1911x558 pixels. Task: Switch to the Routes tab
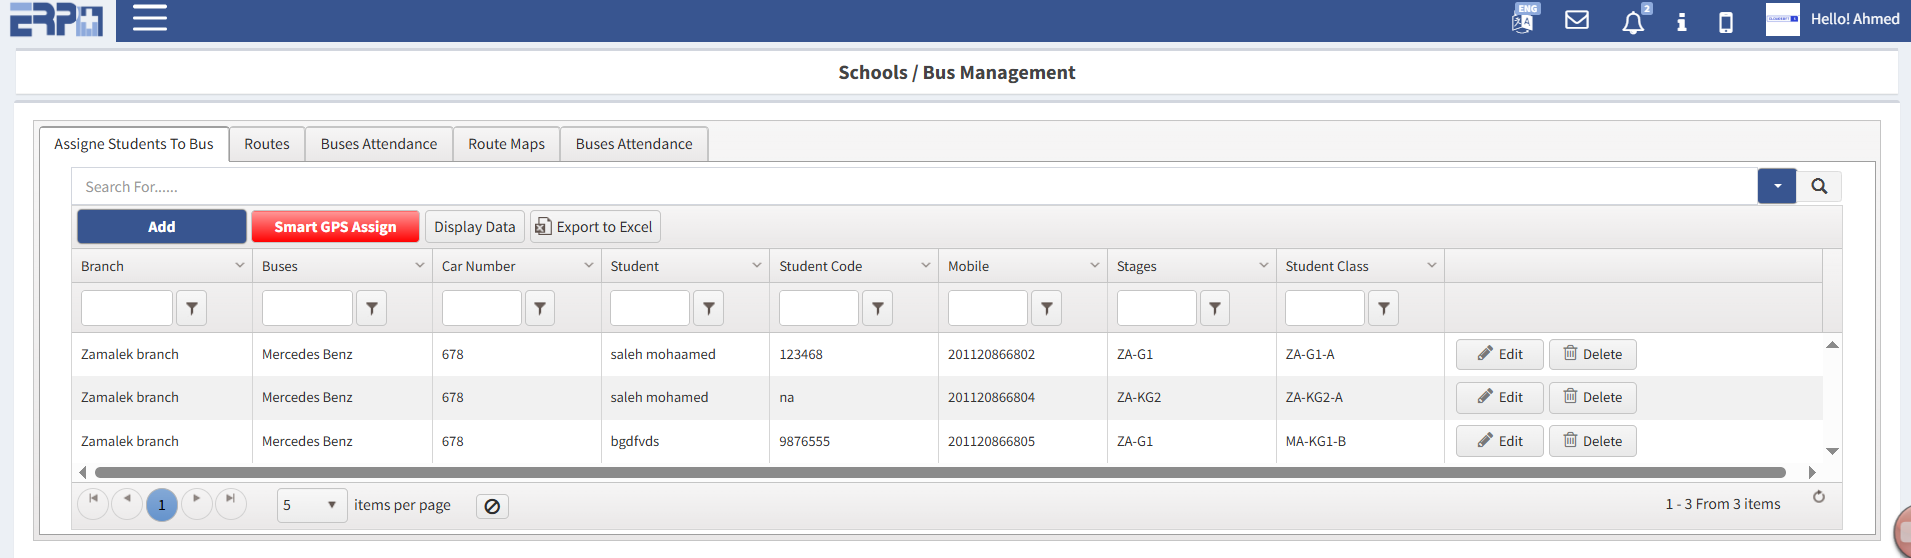pos(267,144)
